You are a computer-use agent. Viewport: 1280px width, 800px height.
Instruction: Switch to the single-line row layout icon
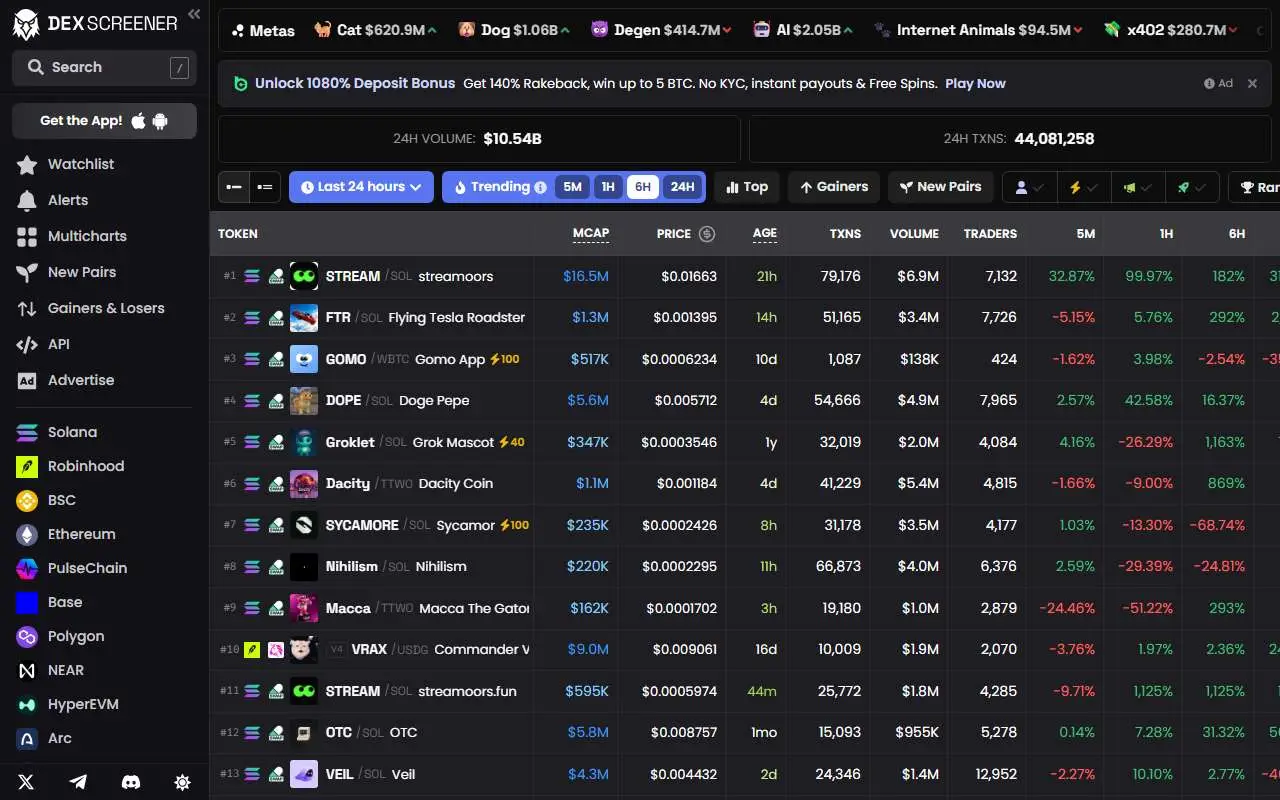click(x=233, y=187)
